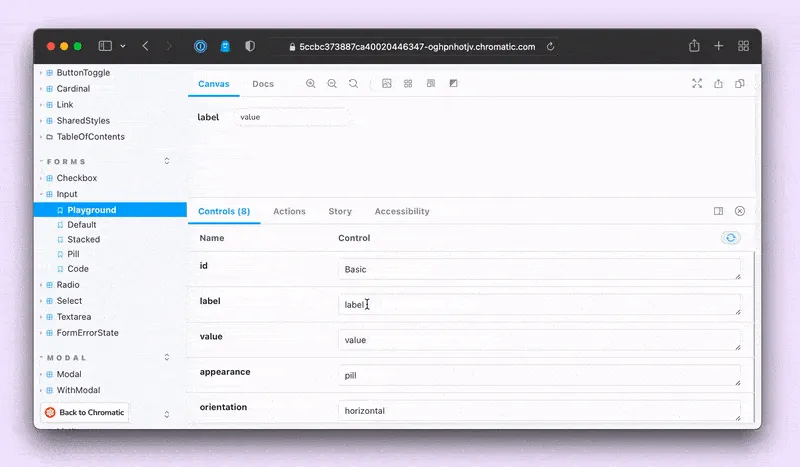This screenshot has width=800, height=467.
Task: Close the addons panel
Action: (x=740, y=211)
